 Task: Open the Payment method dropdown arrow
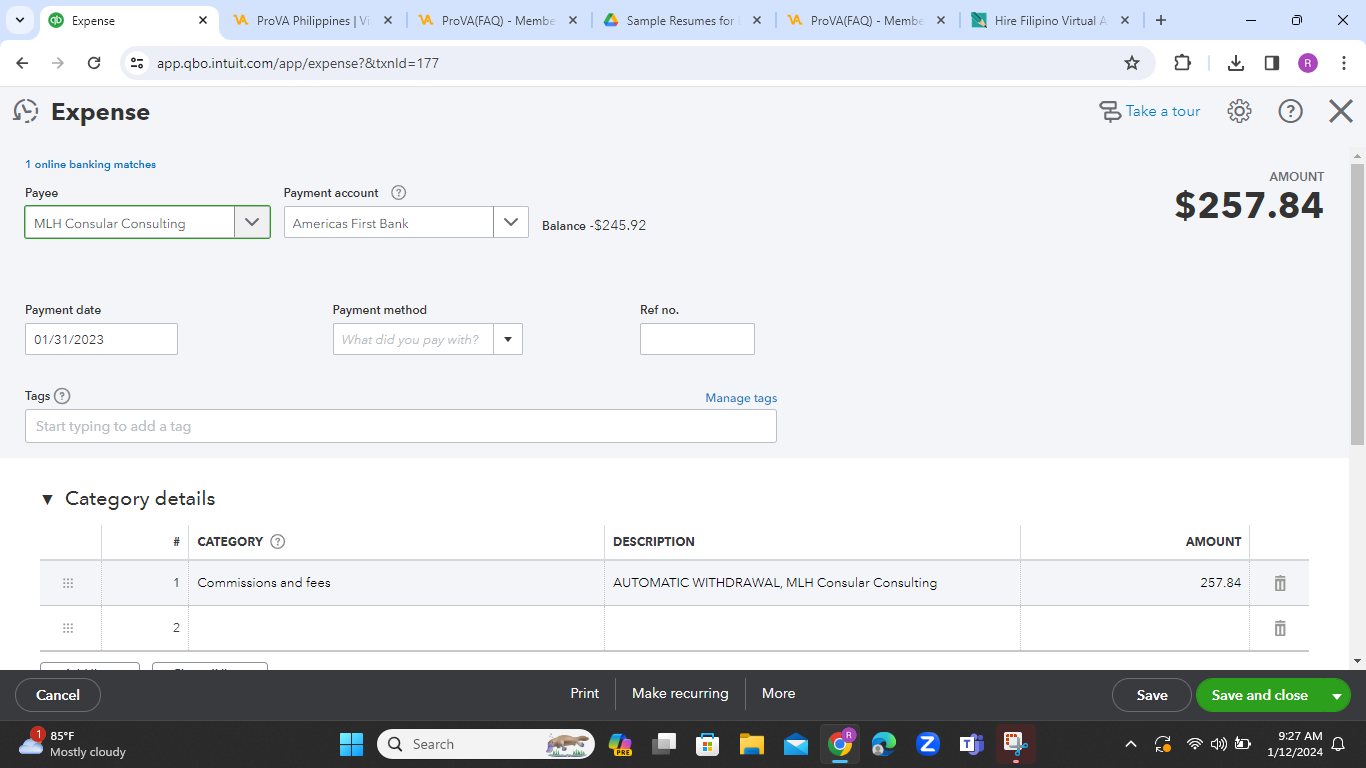(x=508, y=339)
